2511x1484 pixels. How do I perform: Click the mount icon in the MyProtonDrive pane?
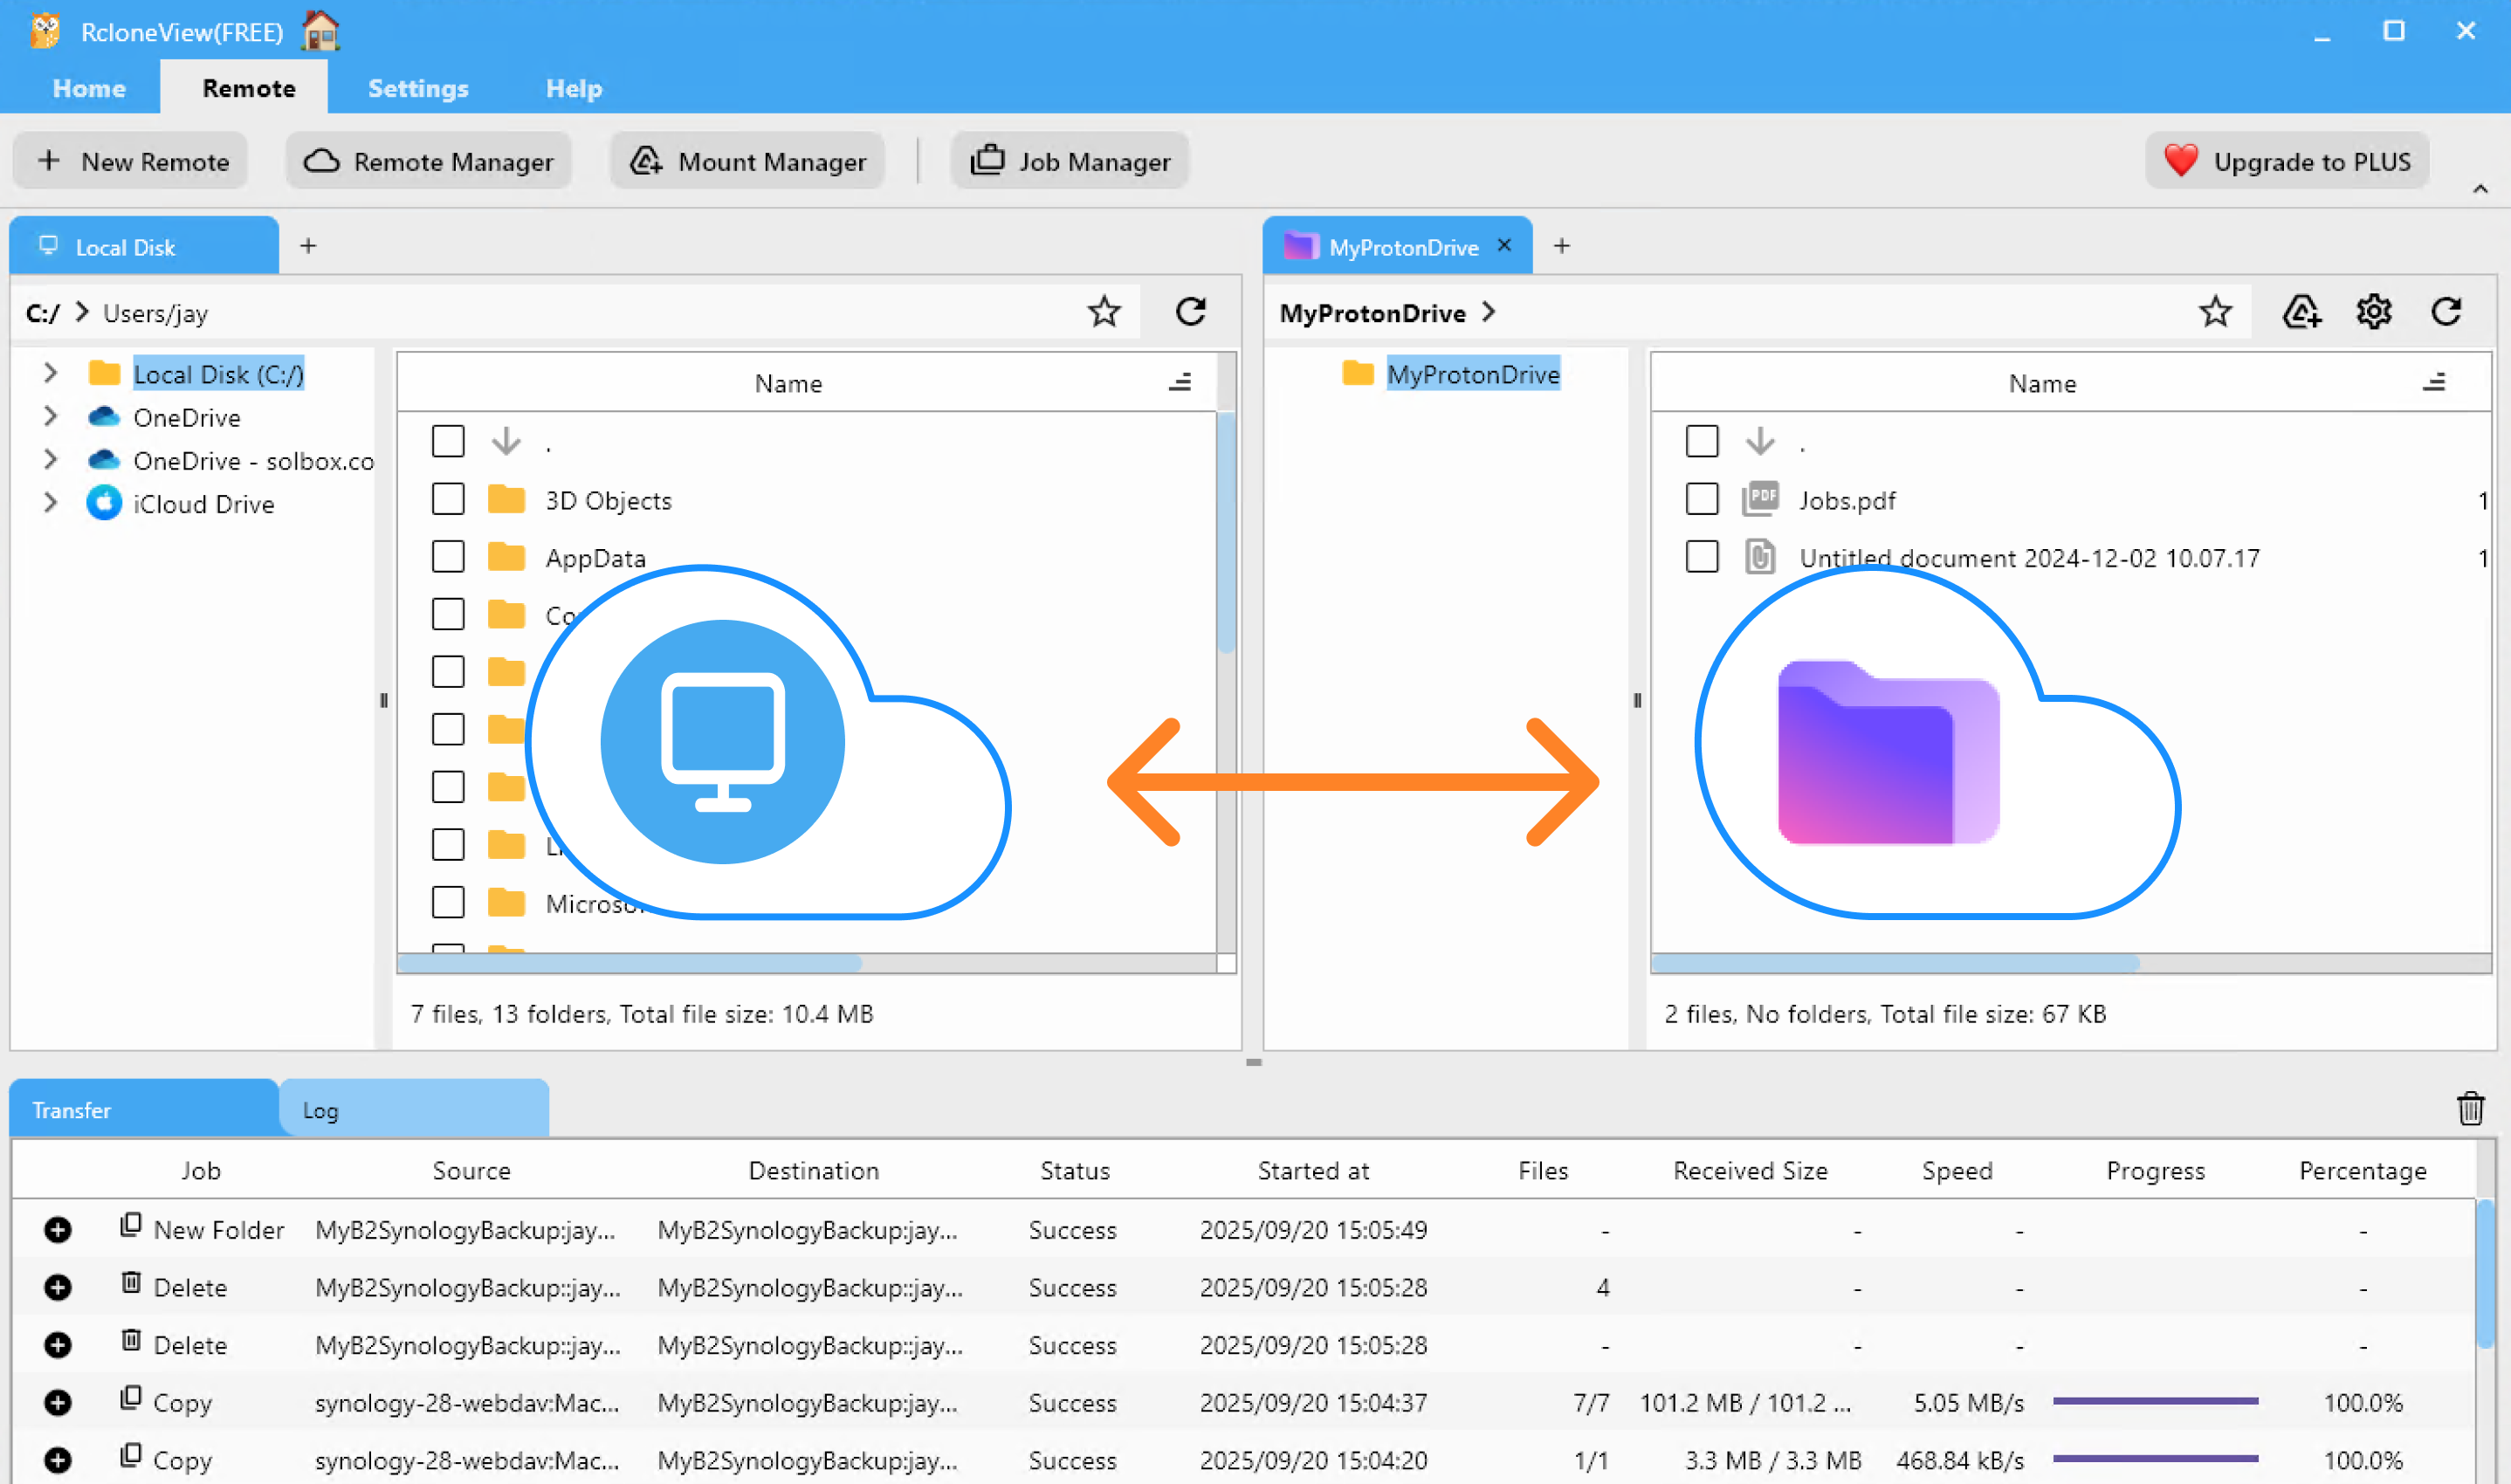(2301, 312)
